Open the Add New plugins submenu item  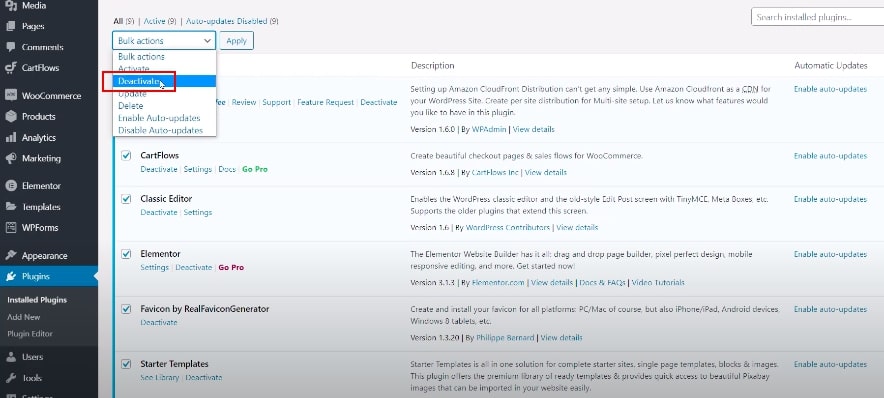[x=24, y=317]
